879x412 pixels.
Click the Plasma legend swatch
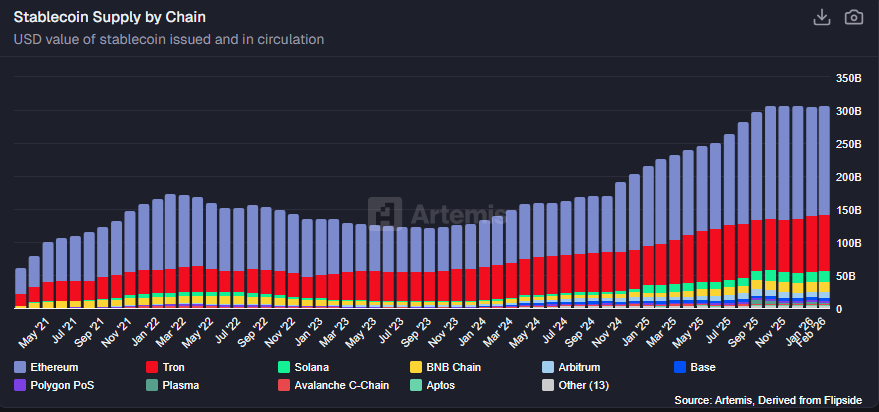(152, 384)
